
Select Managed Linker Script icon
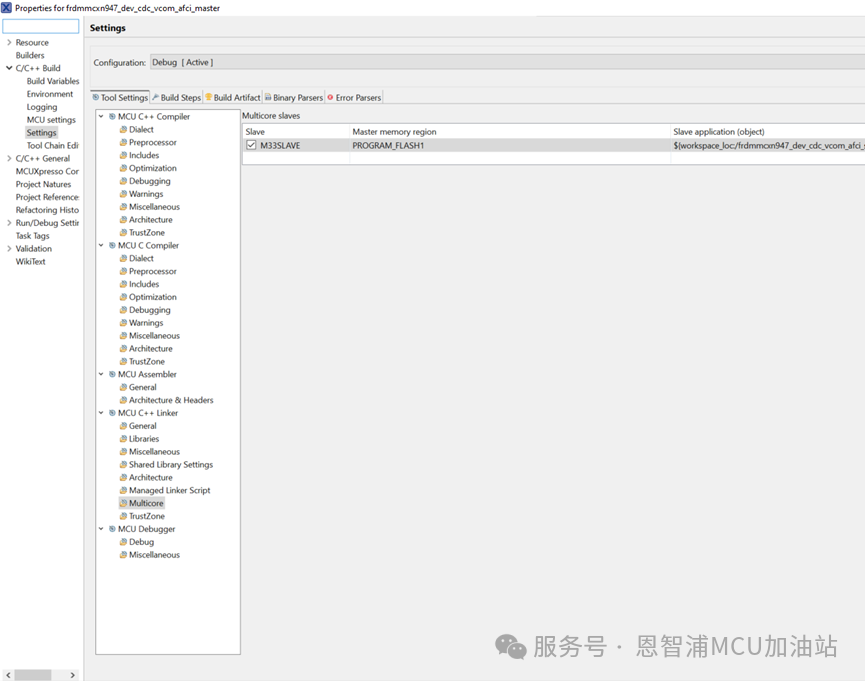[124, 490]
